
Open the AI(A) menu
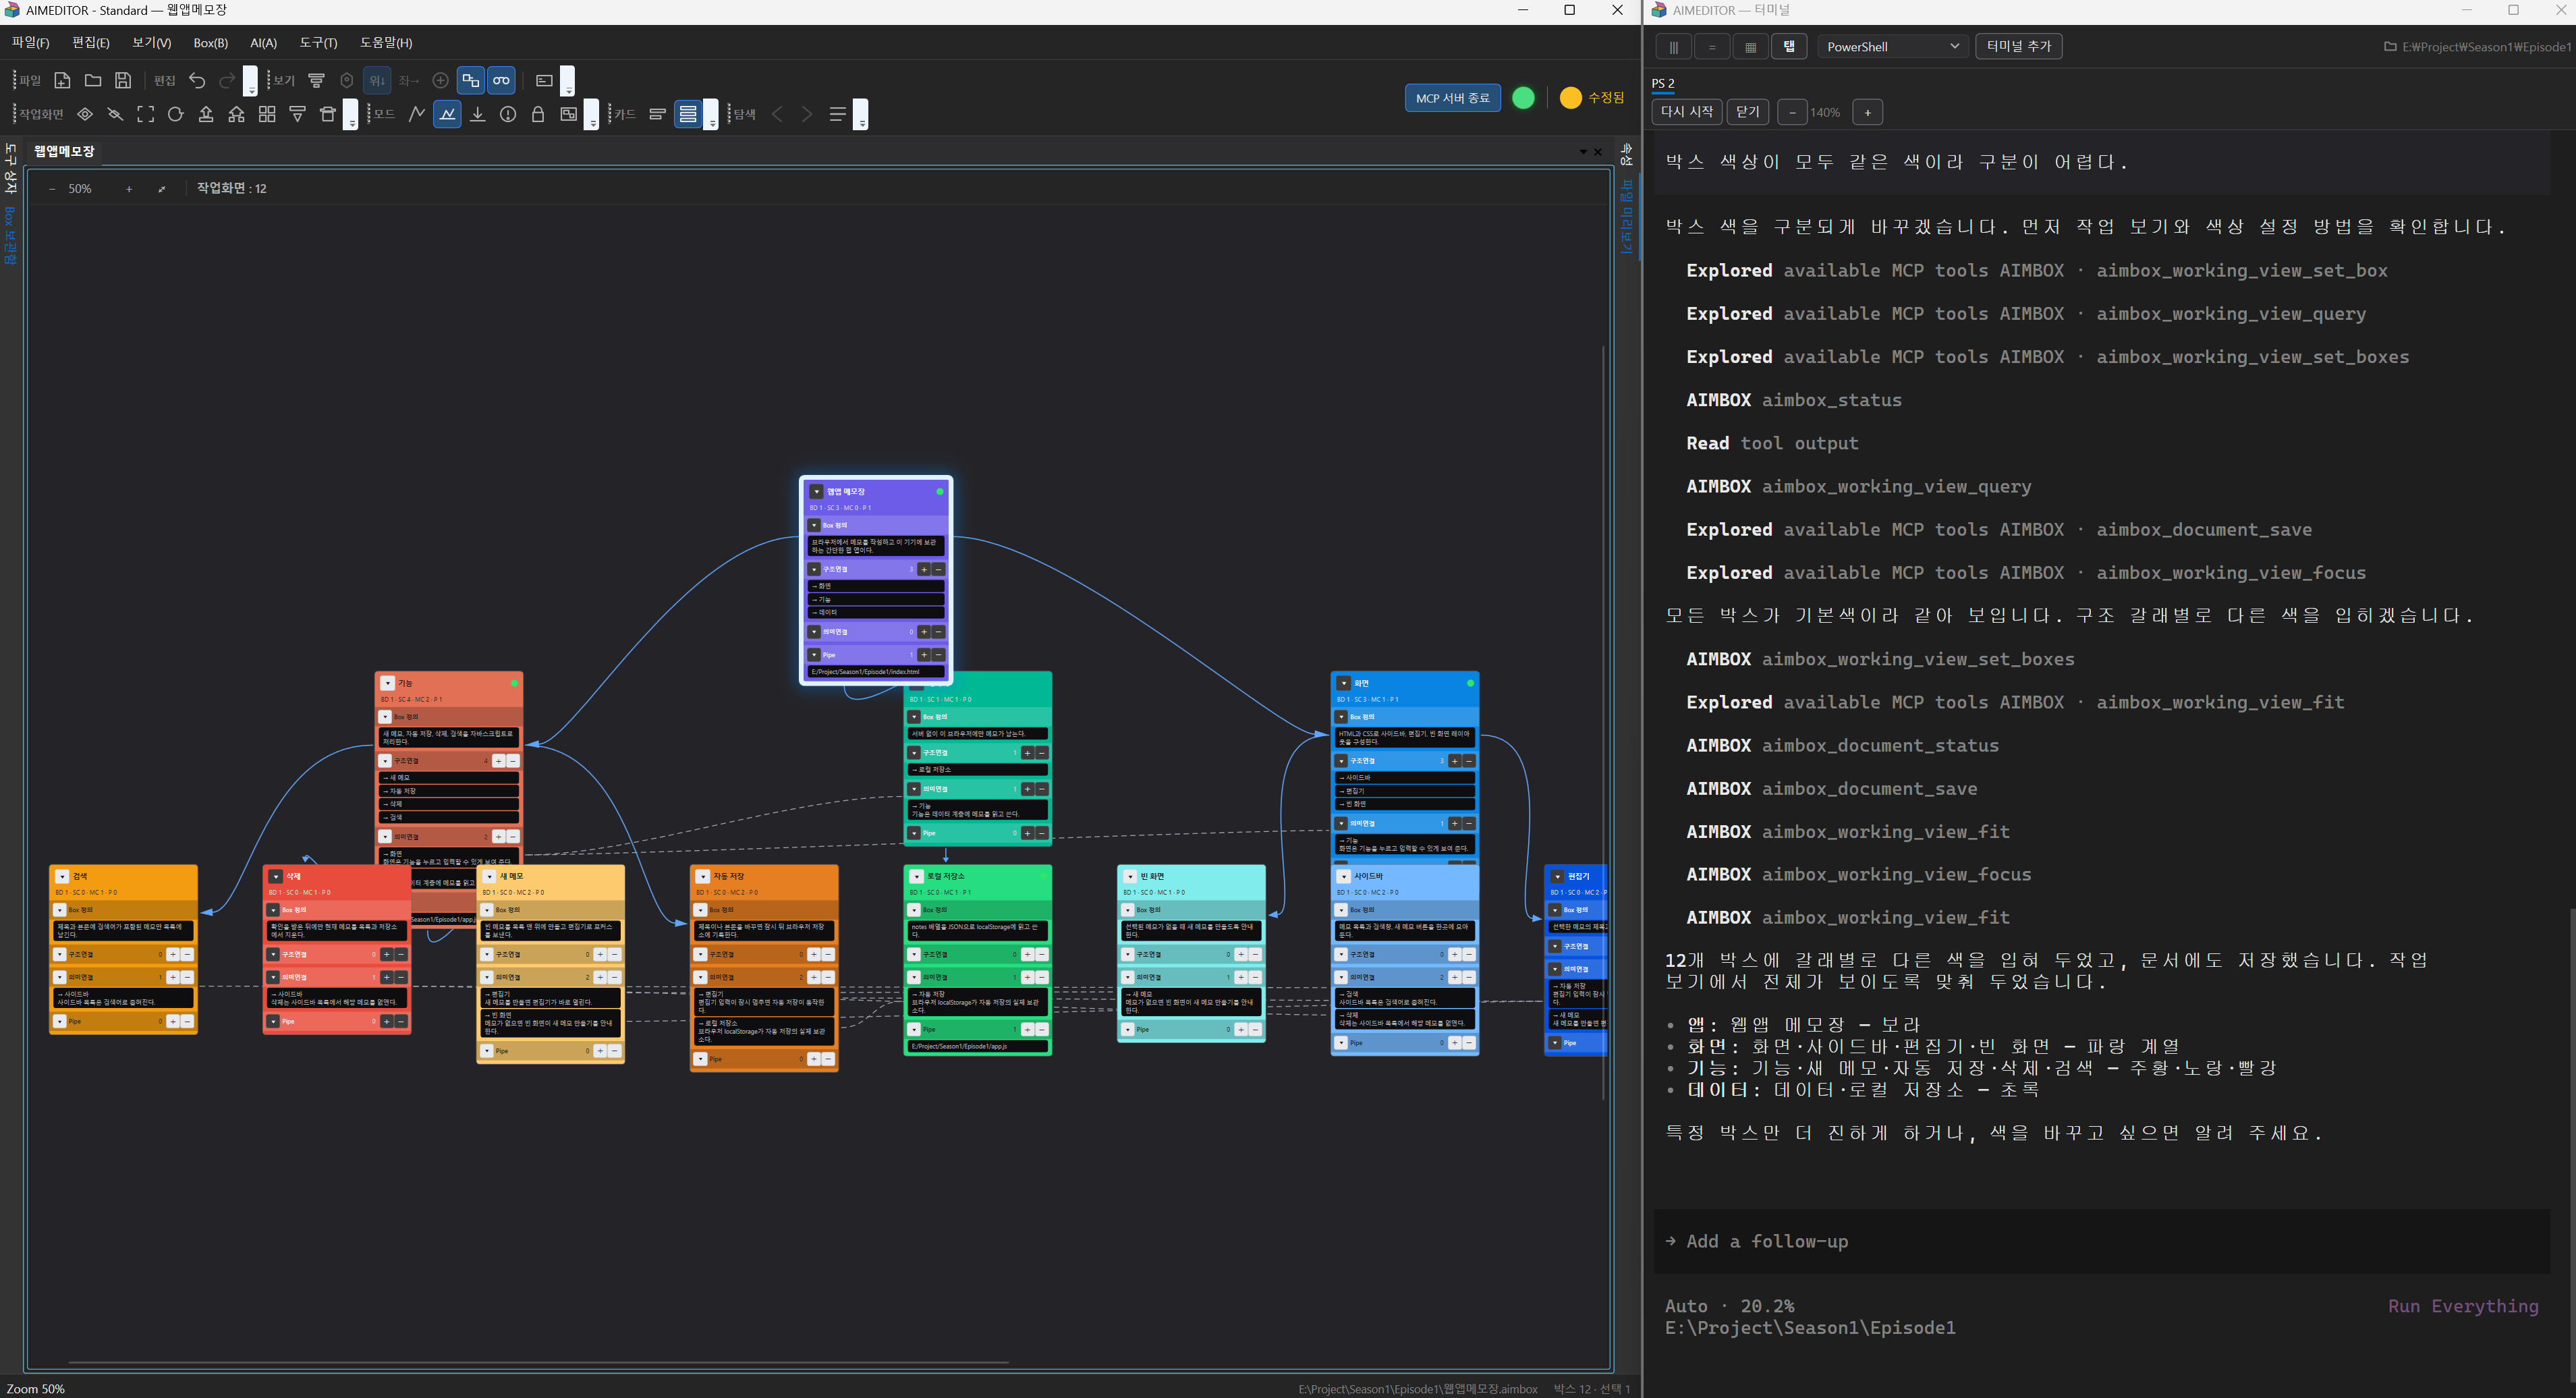(x=263, y=42)
